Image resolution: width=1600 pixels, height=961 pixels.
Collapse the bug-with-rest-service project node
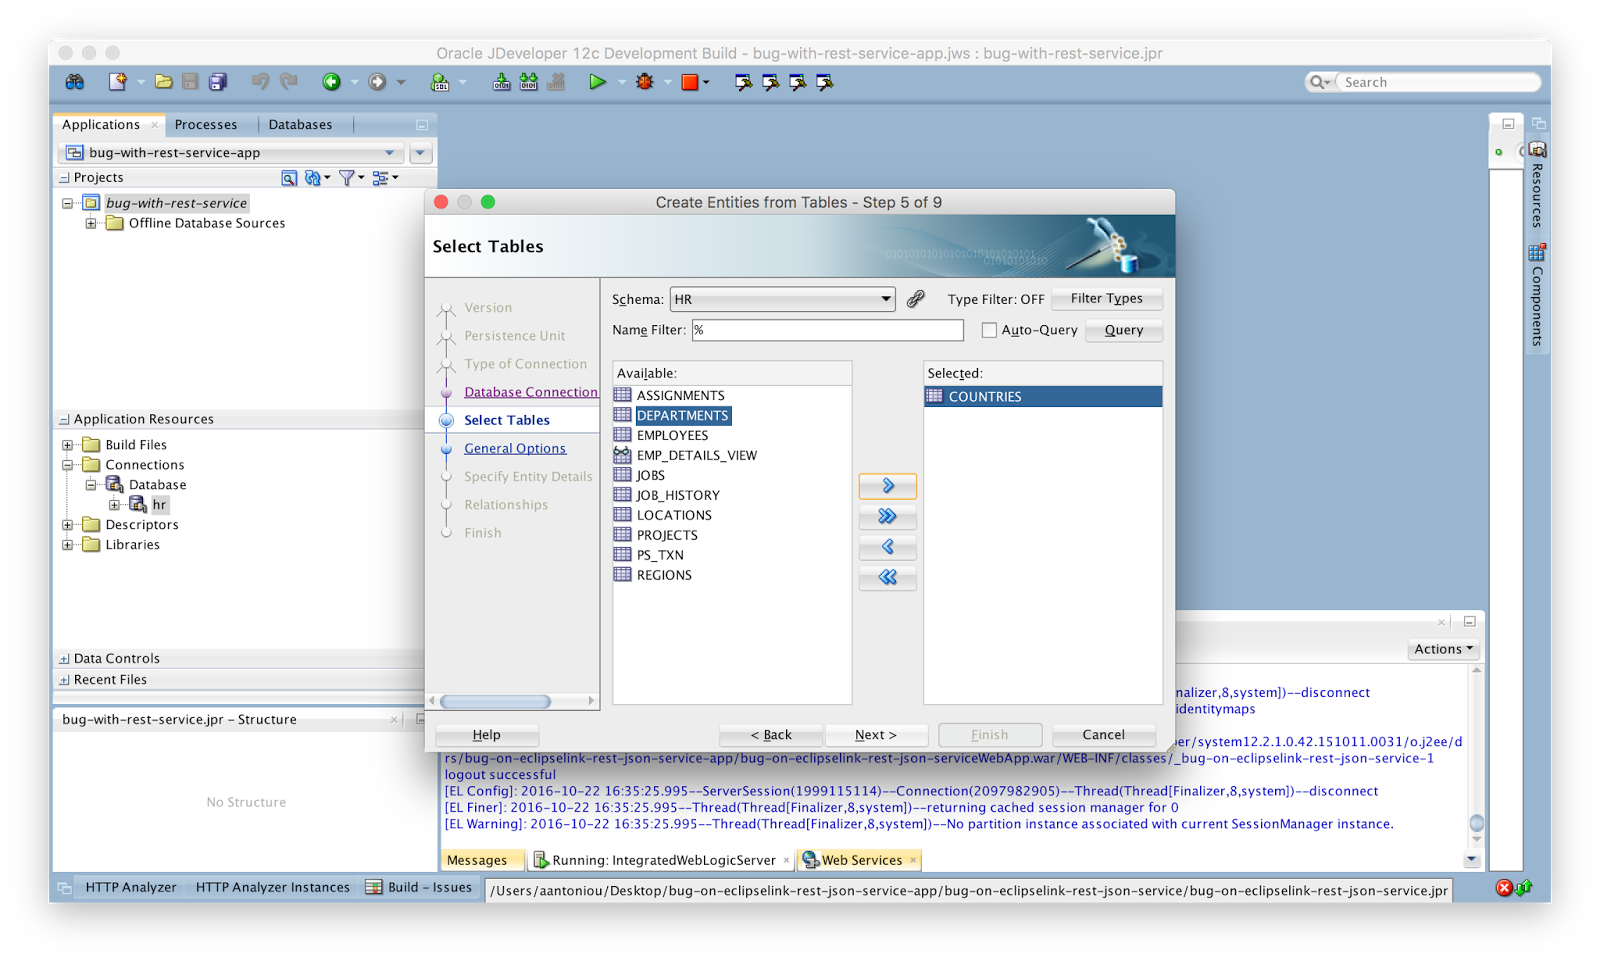[x=68, y=203]
